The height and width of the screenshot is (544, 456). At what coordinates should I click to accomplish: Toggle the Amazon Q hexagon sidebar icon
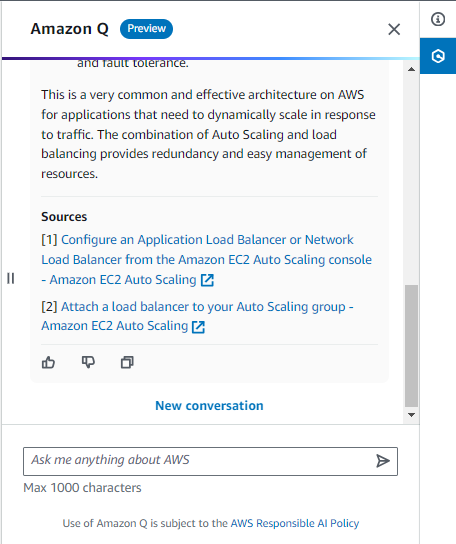coord(438,56)
